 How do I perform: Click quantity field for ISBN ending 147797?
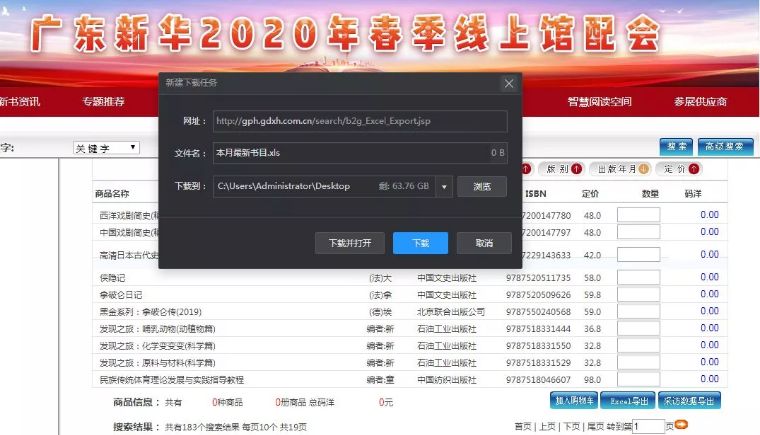(x=638, y=231)
